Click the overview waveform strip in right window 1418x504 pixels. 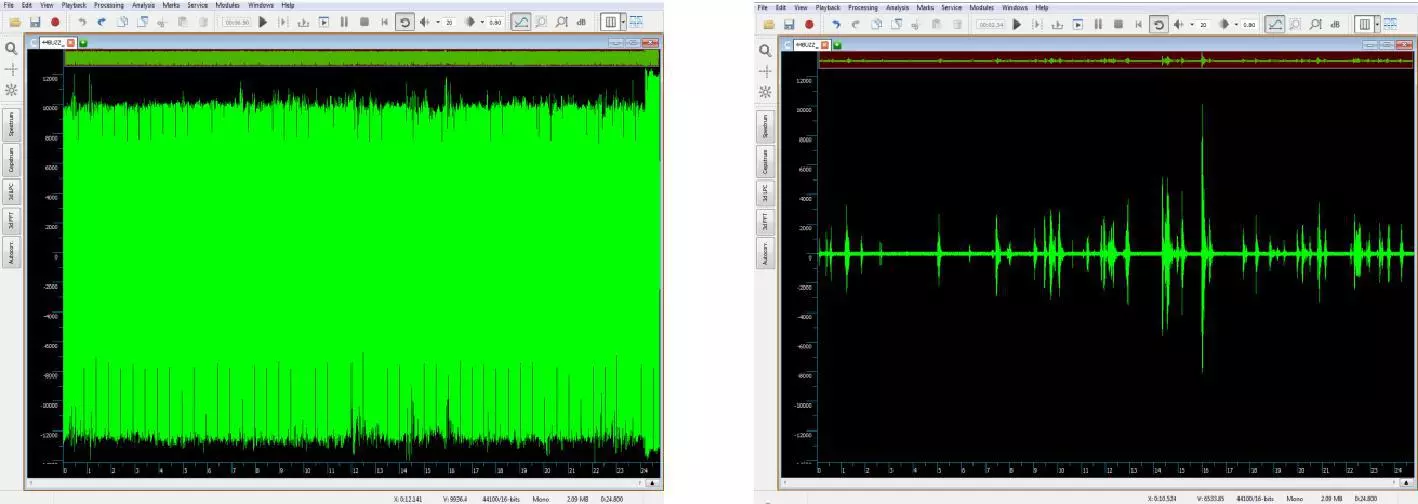pos(1115,61)
